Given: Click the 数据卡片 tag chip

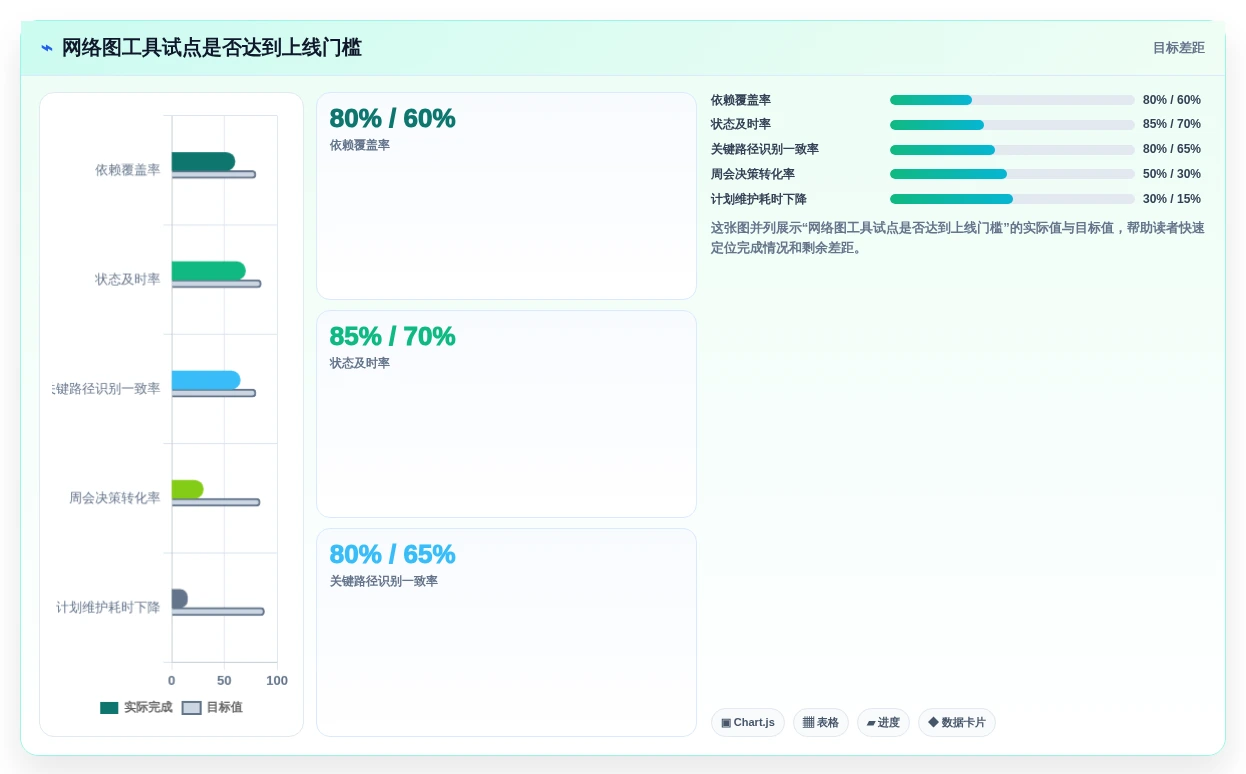Looking at the screenshot, I should [x=957, y=722].
